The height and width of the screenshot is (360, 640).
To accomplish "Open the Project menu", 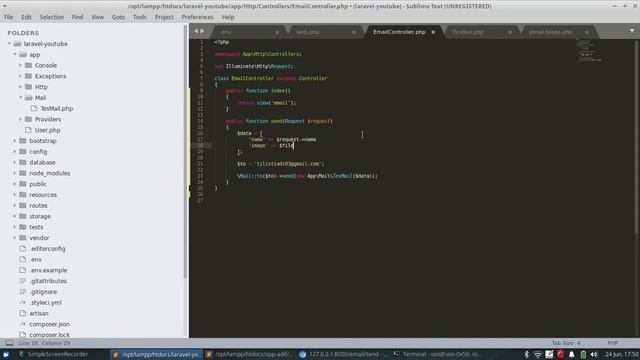I will coord(164,17).
